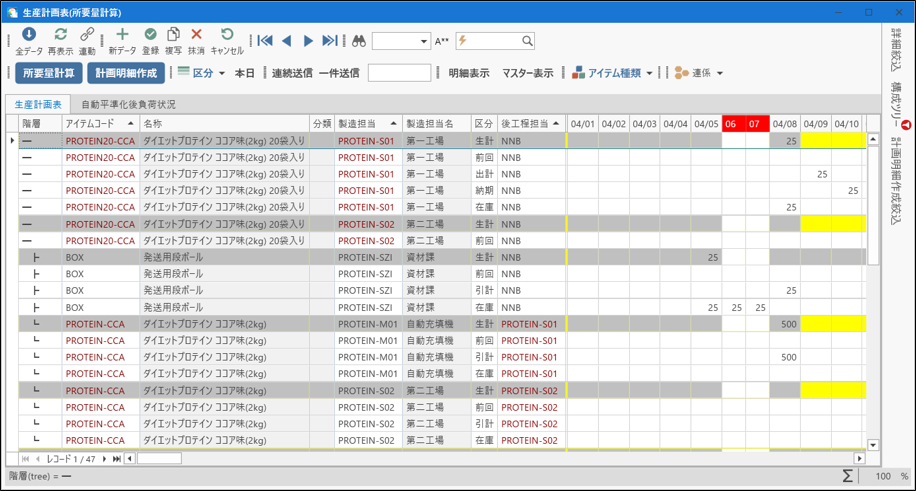Click the 全データ download icon
916x491 pixels.
(x=29, y=36)
